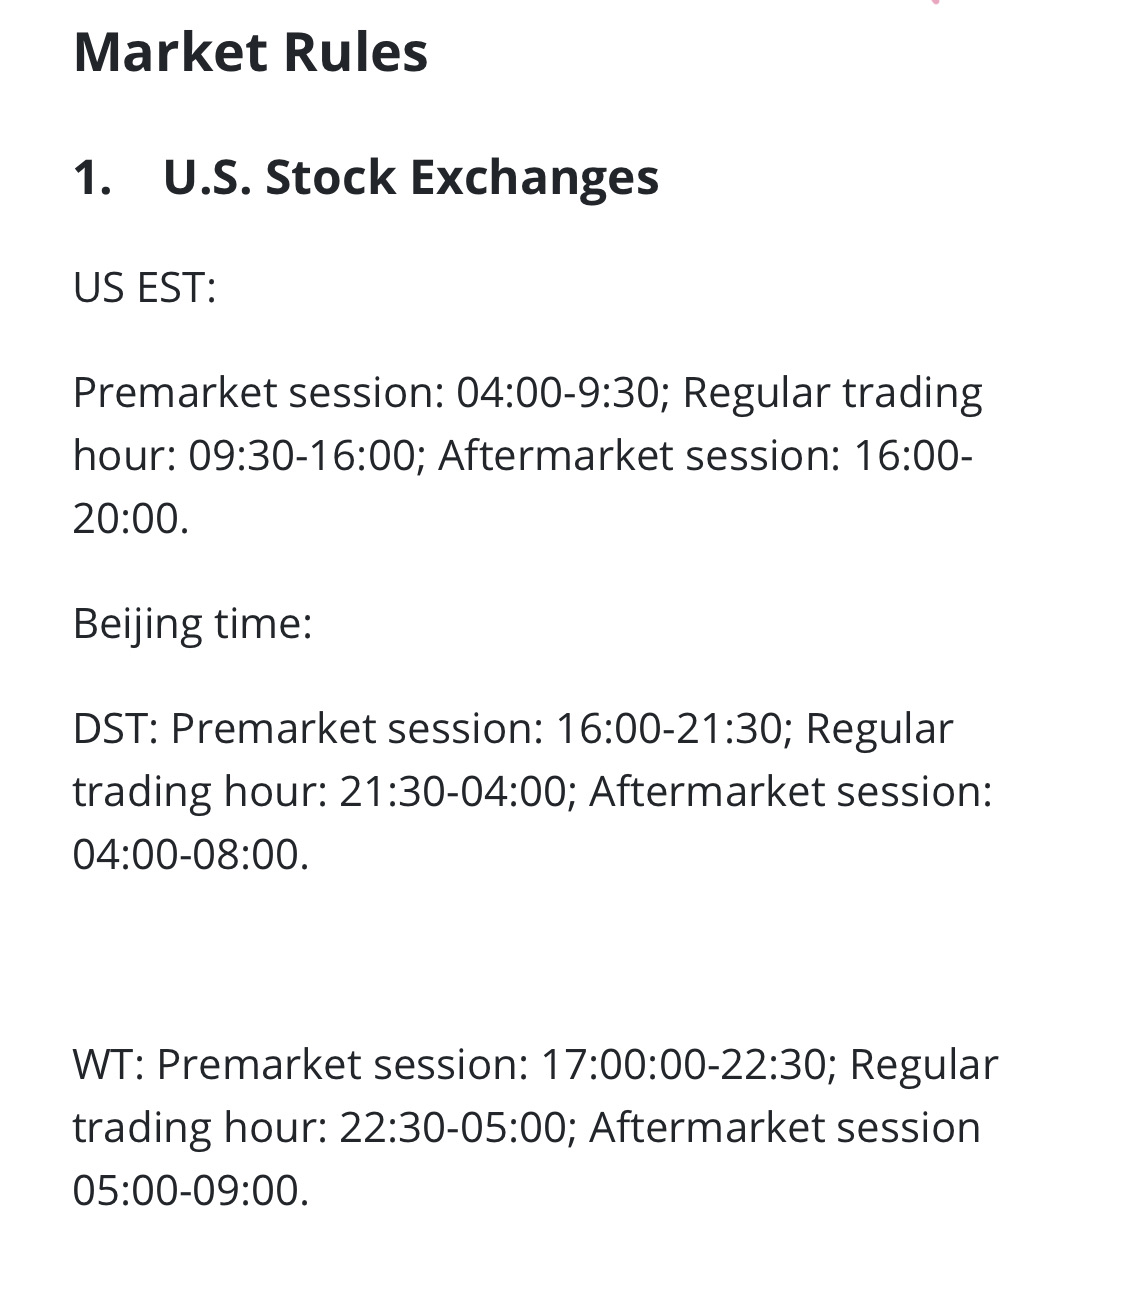
Task: Tap the US EST: label
Action: [144, 288]
